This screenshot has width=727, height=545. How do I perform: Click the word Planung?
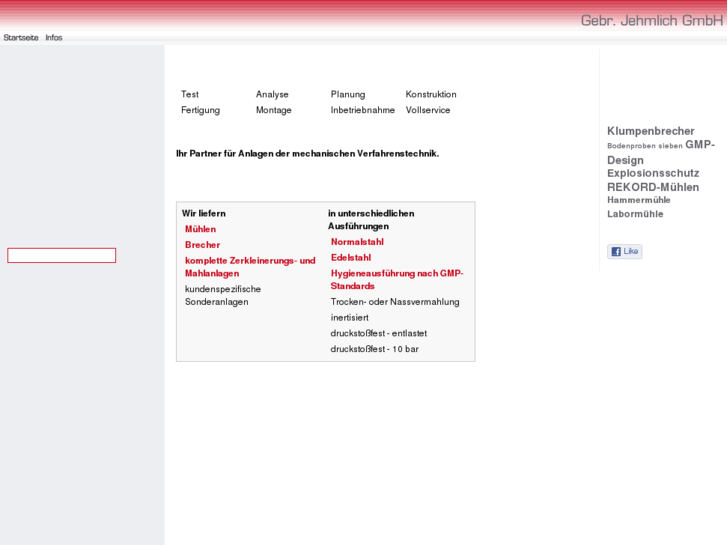coord(348,95)
